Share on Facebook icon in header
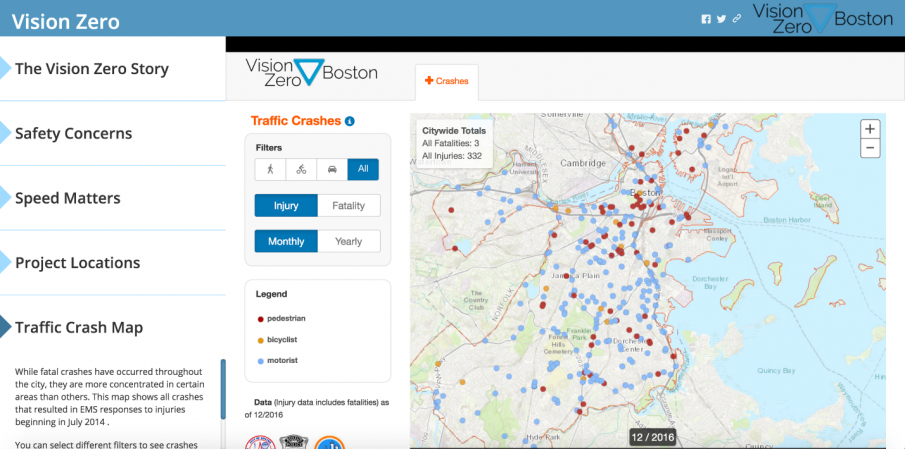This screenshot has height=449, width=905. (x=706, y=19)
